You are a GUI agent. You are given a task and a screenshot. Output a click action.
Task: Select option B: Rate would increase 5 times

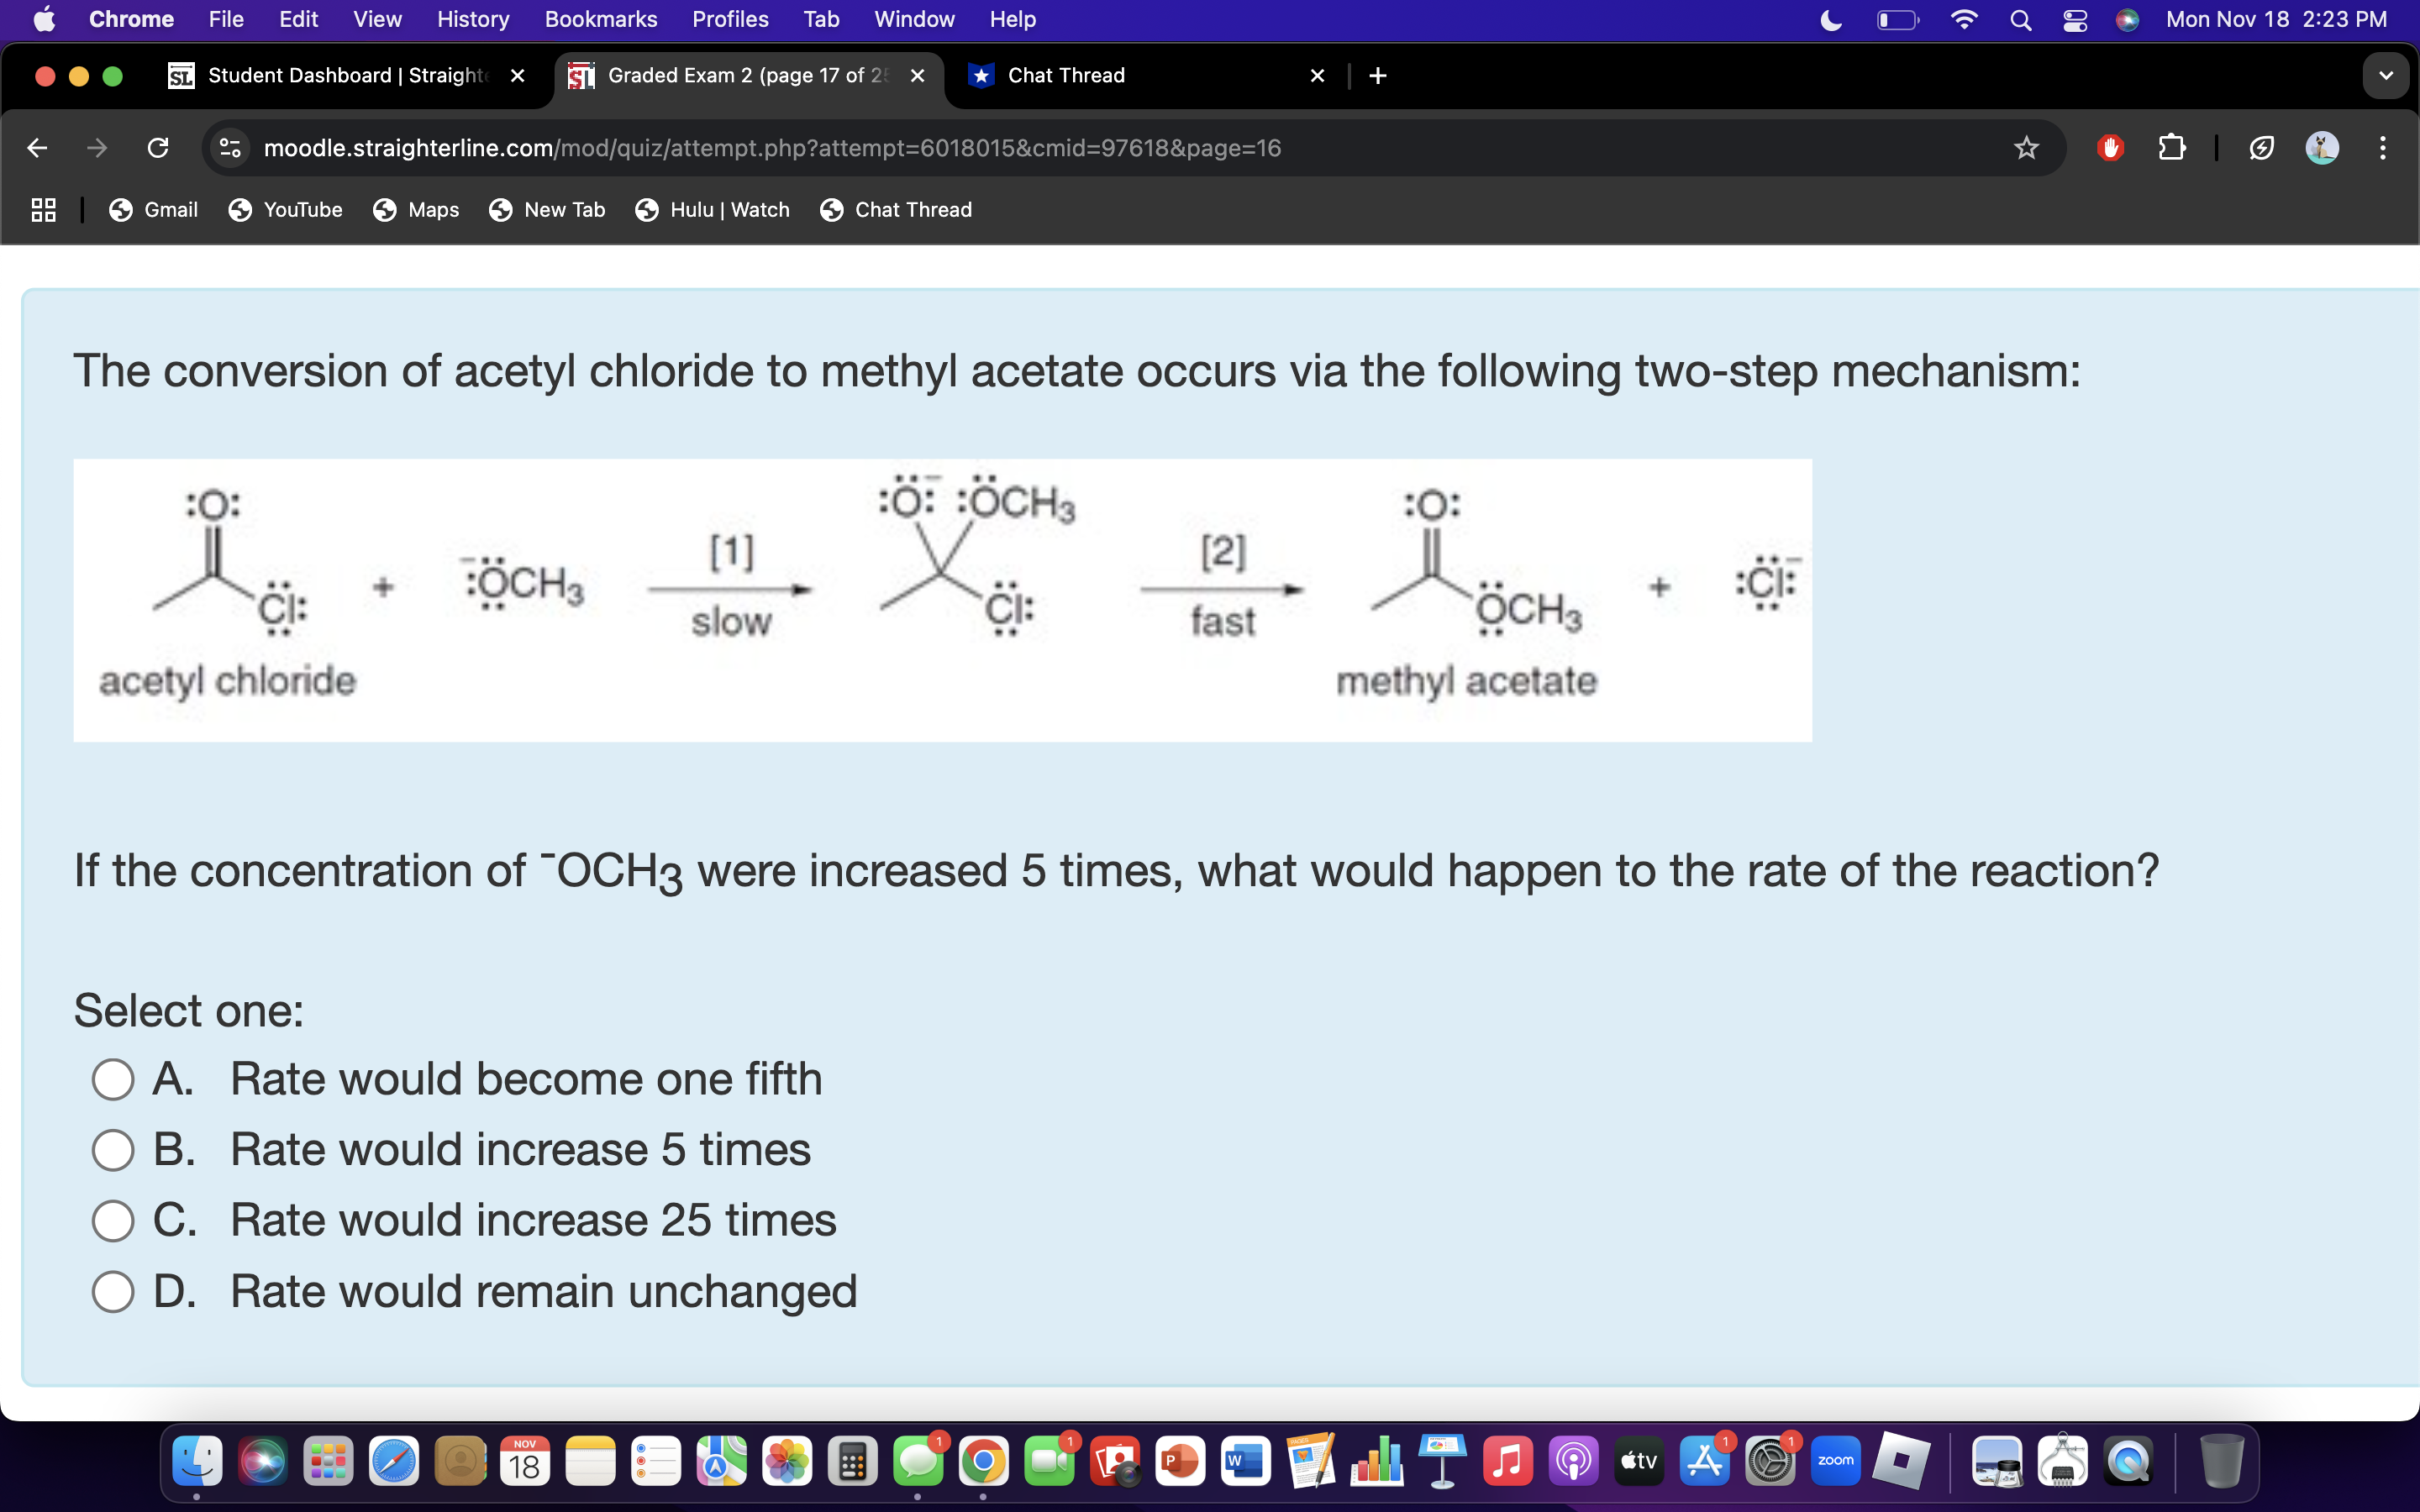click(113, 1150)
